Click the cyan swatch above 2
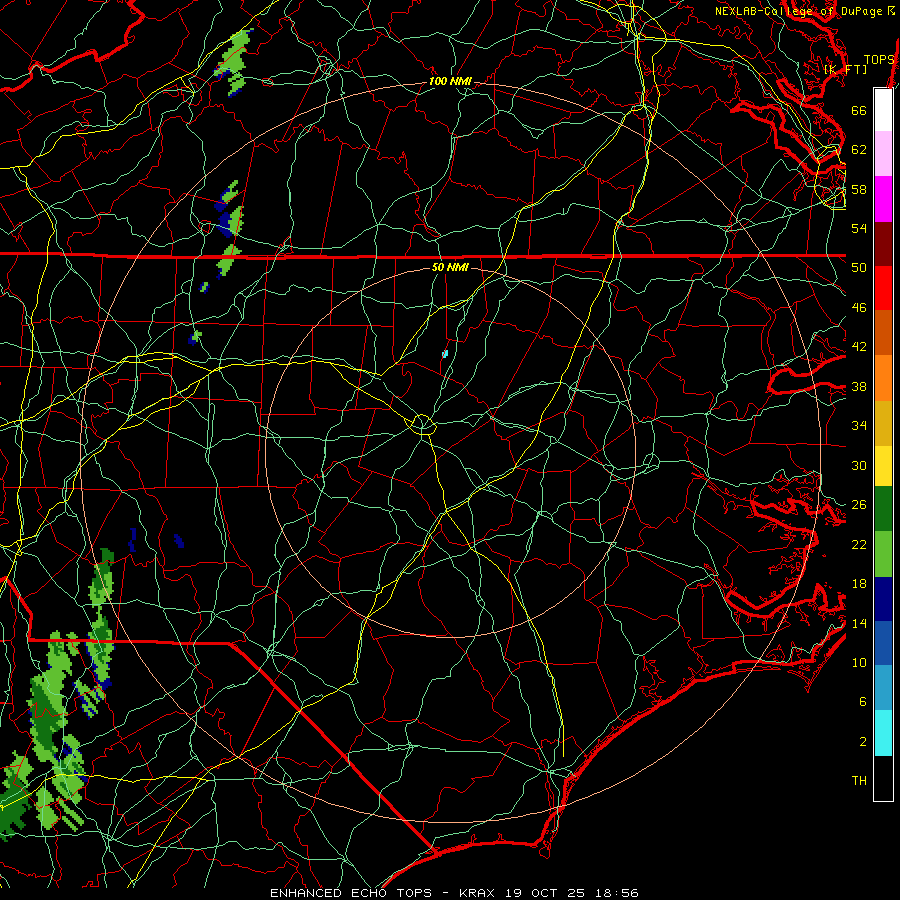Image resolution: width=900 pixels, height=900 pixels. (883, 733)
